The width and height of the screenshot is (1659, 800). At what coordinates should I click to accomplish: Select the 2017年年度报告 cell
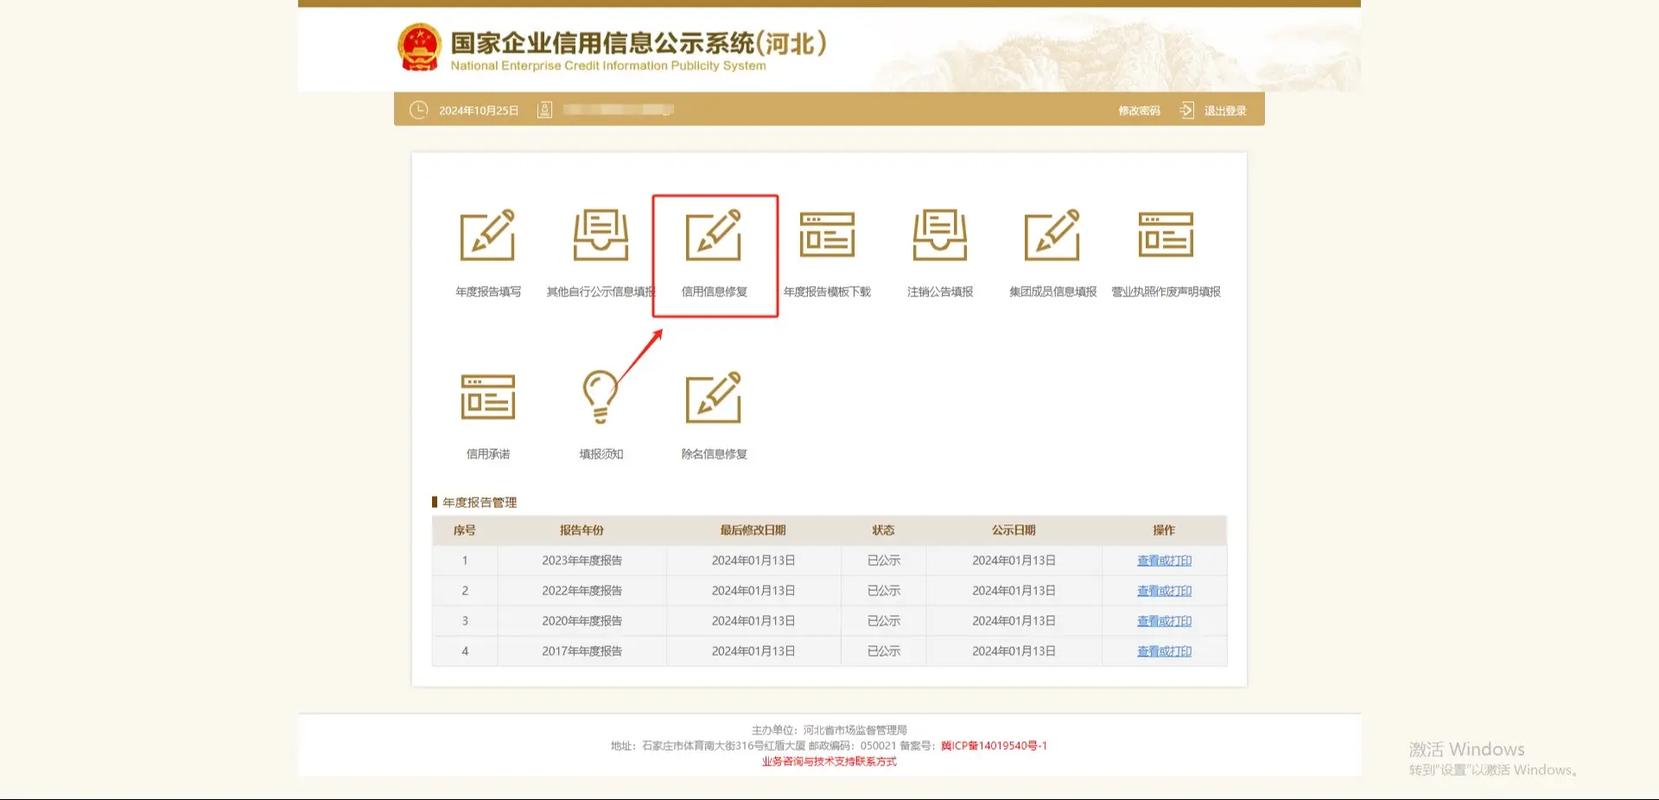[582, 651]
